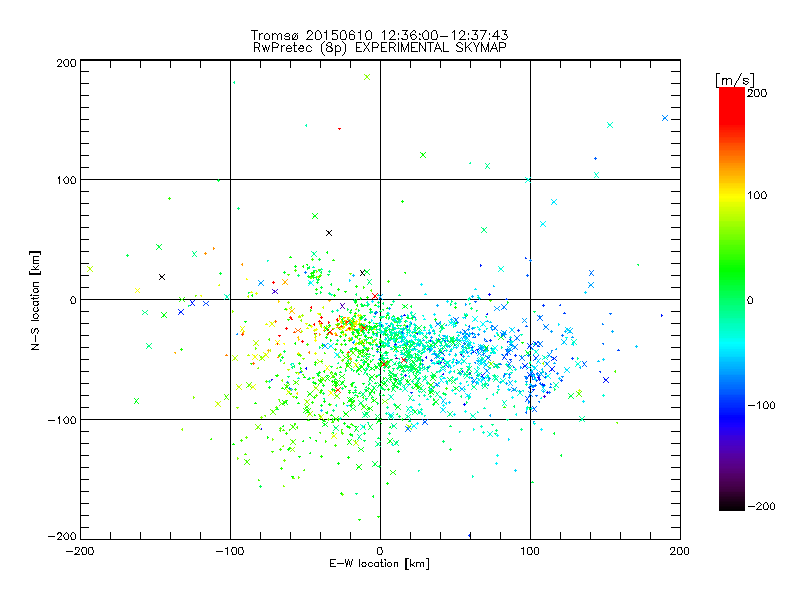Click the subtitle 'RwPretec (8p) EXPERIMENTAL SKYMAP'
Screen dimensions: 800x600
(x=380, y=47)
